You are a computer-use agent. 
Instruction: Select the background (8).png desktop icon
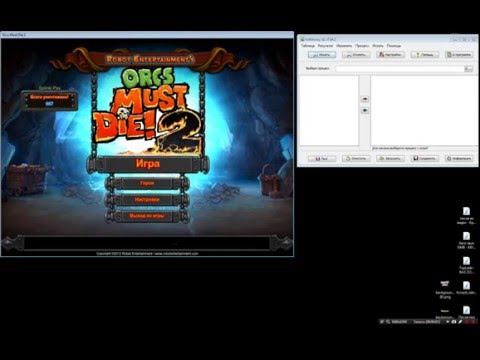coord(445,290)
